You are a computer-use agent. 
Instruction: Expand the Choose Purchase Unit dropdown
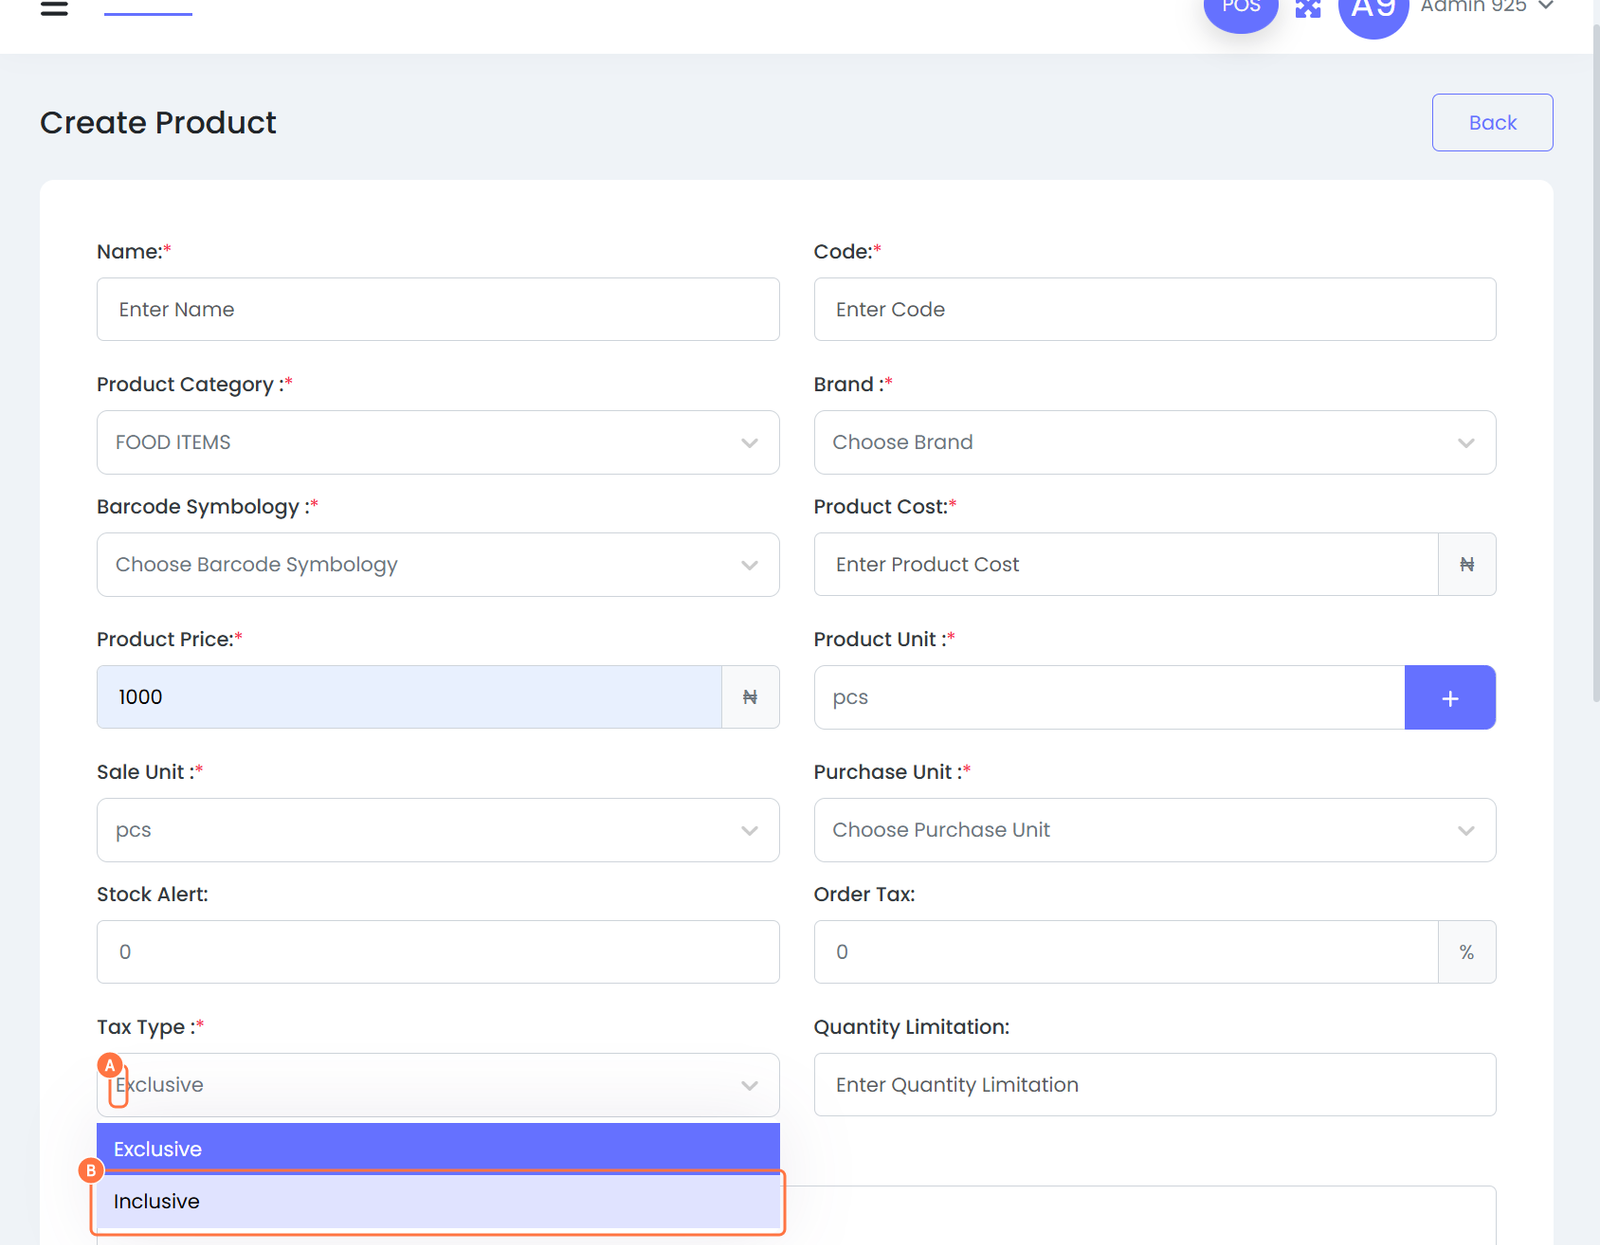click(1154, 830)
